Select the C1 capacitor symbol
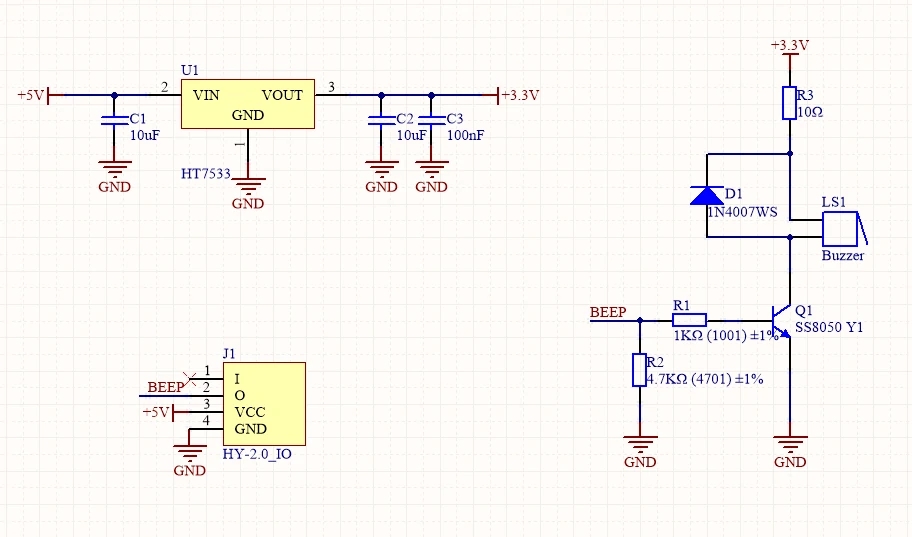 (x=112, y=121)
